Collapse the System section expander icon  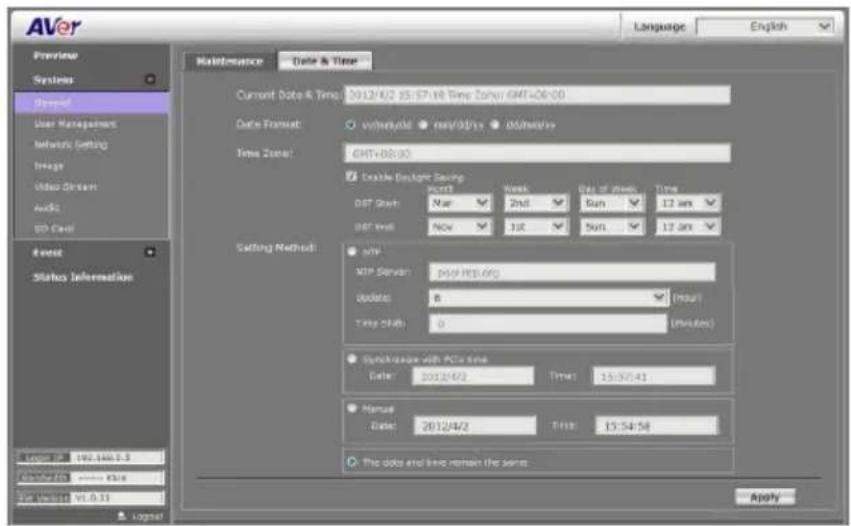click(150, 80)
